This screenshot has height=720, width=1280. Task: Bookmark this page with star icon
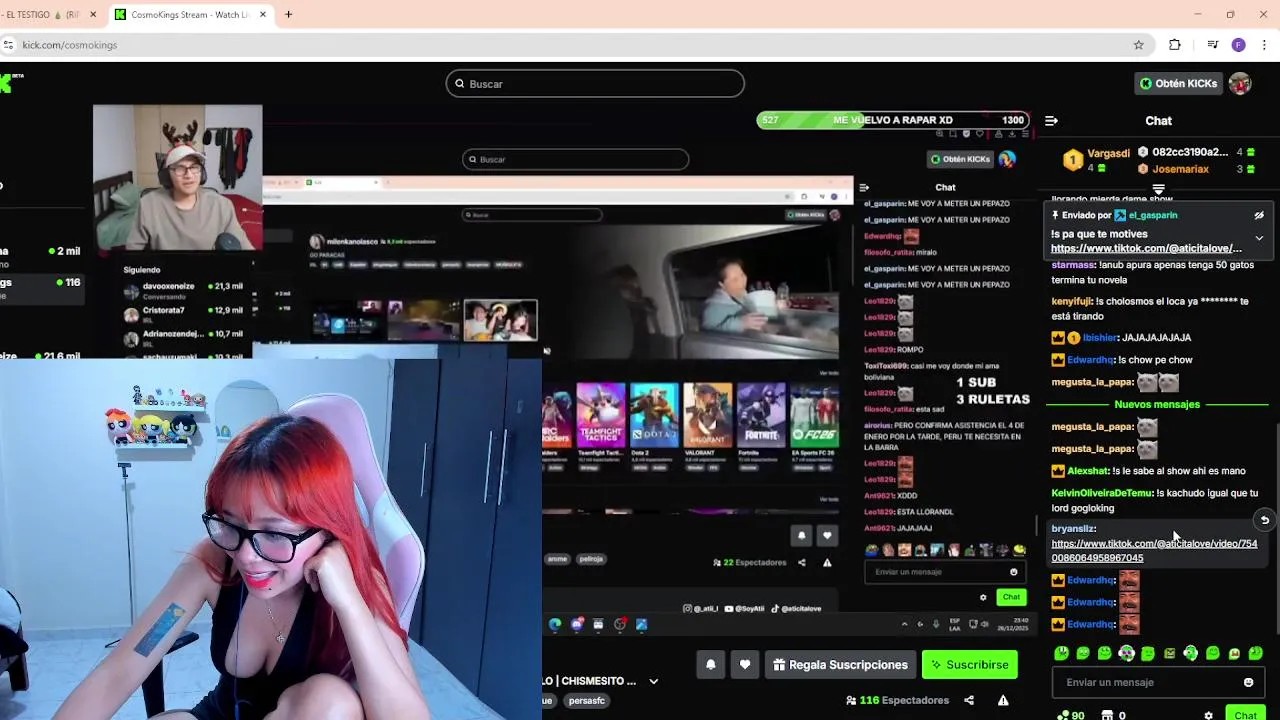[1138, 45]
